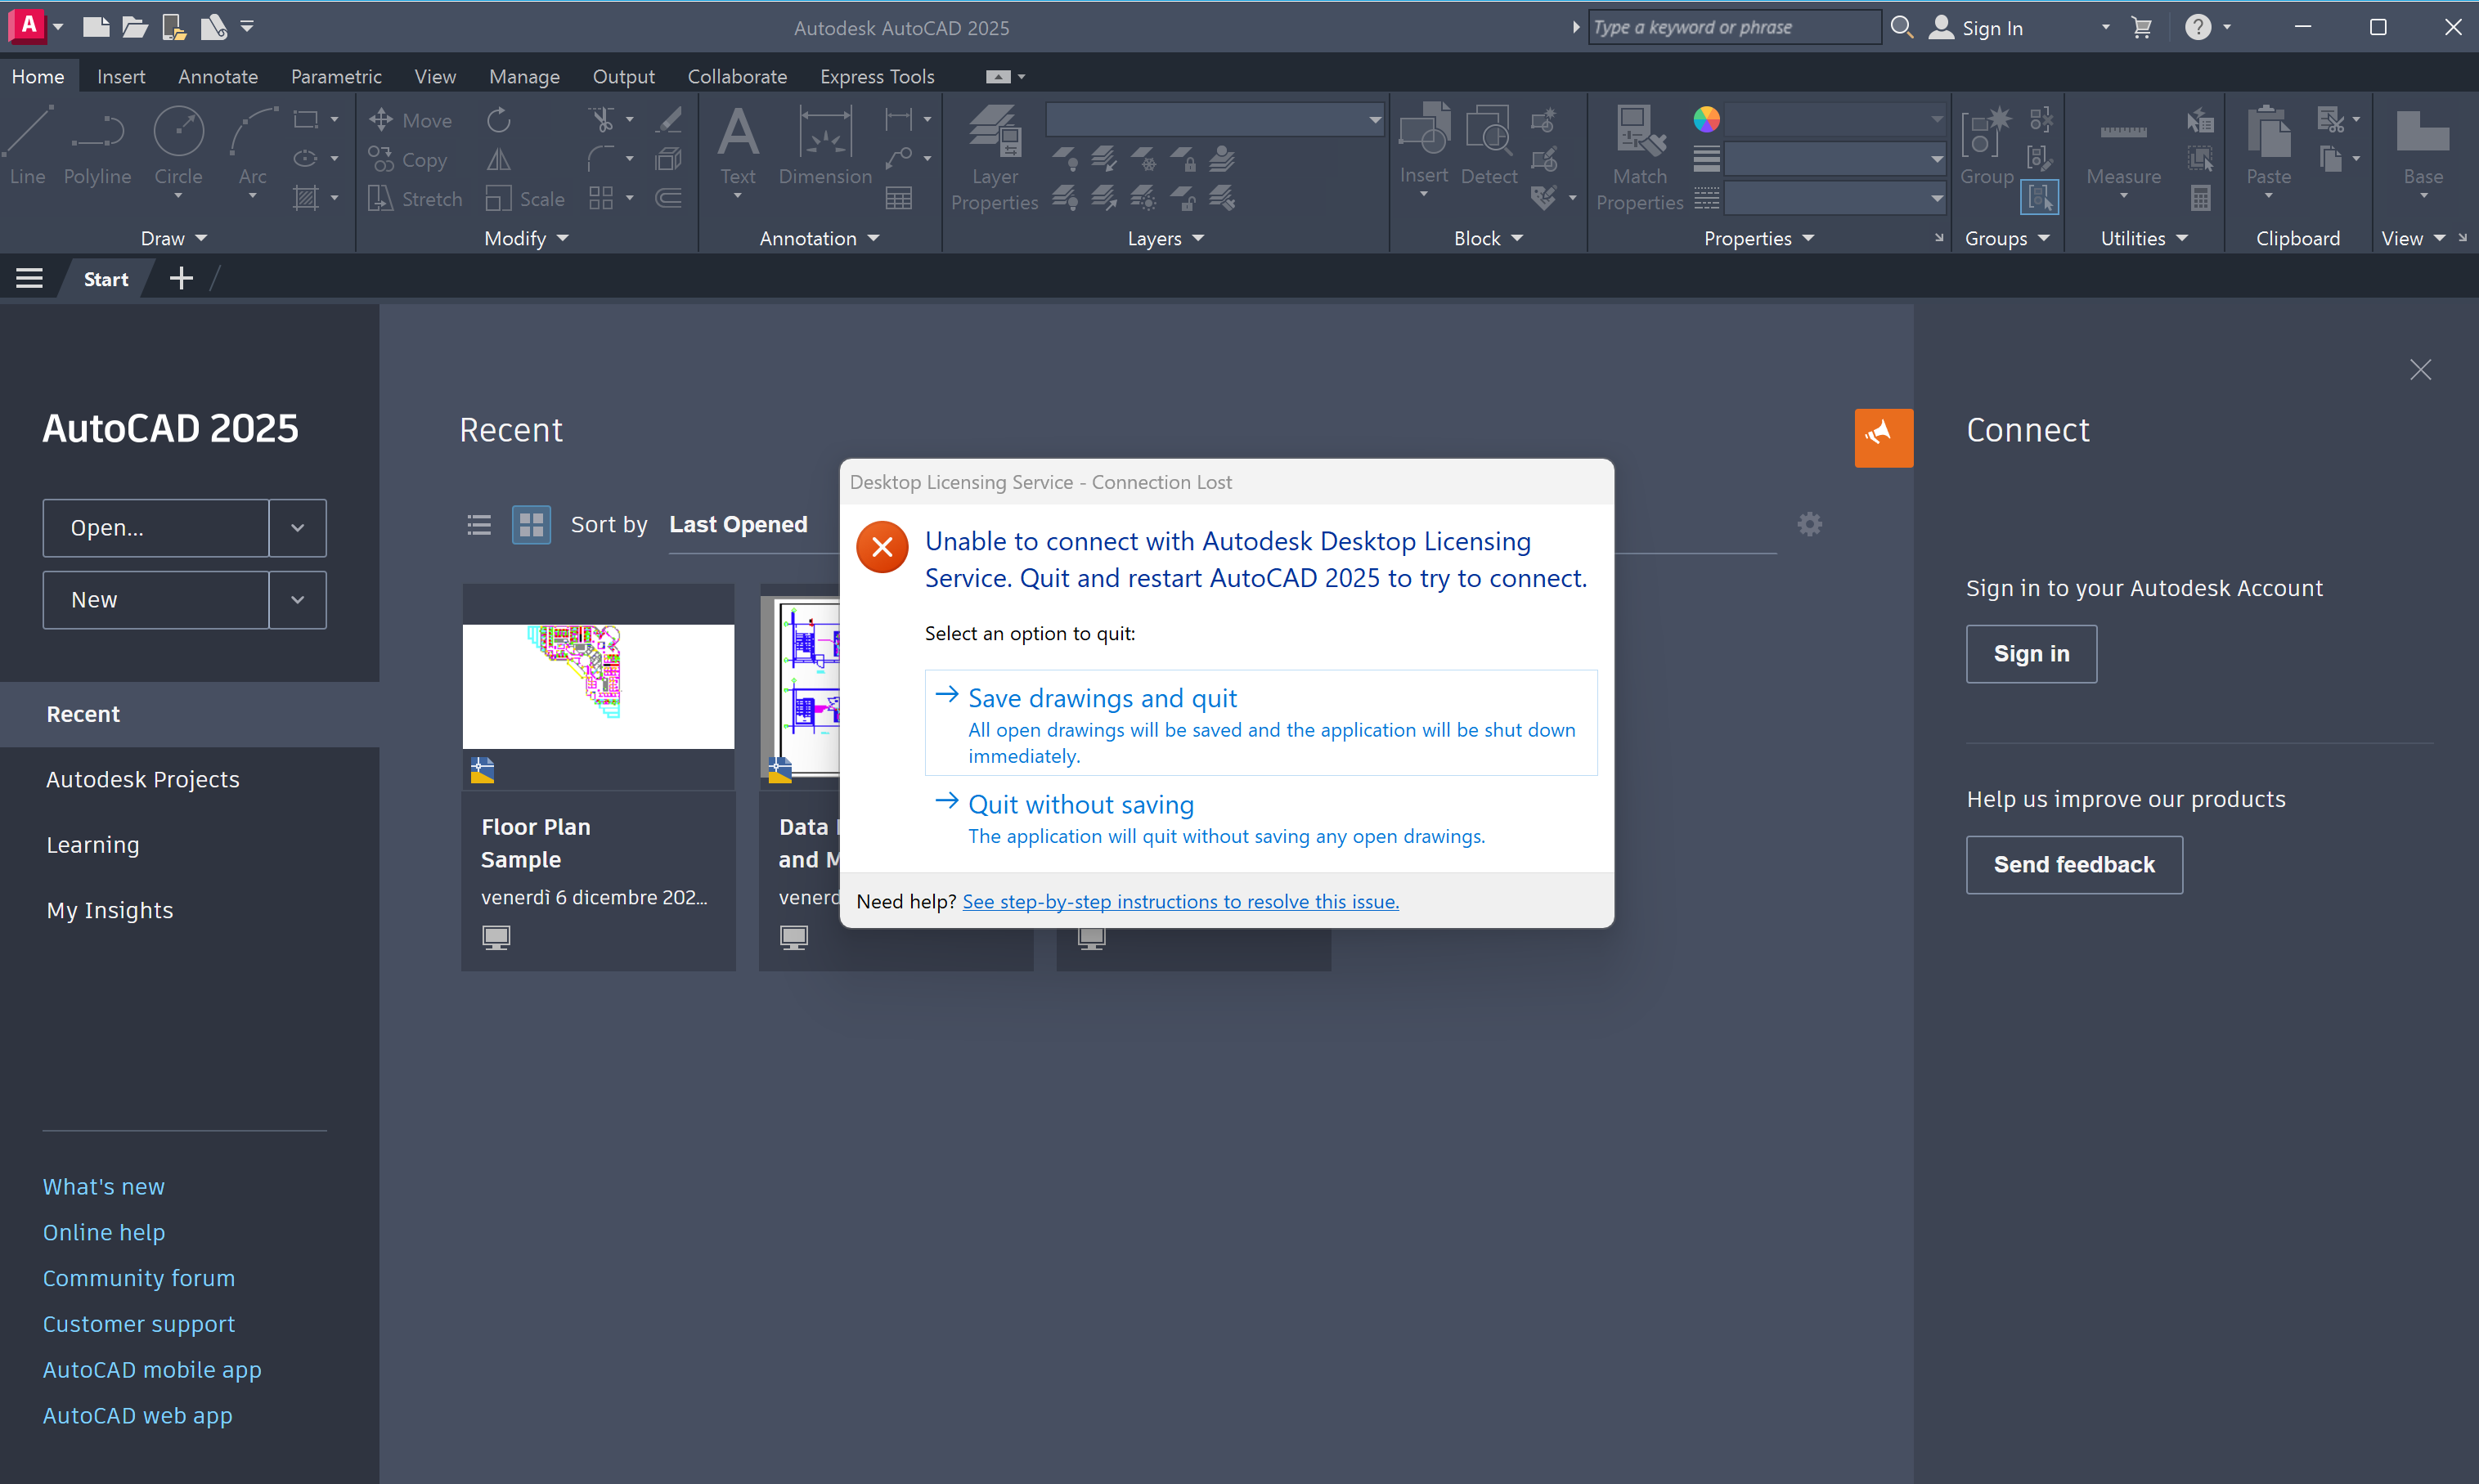The height and width of the screenshot is (1484, 2479).
Task: Click the Group tool icon
Action: 1986,145
